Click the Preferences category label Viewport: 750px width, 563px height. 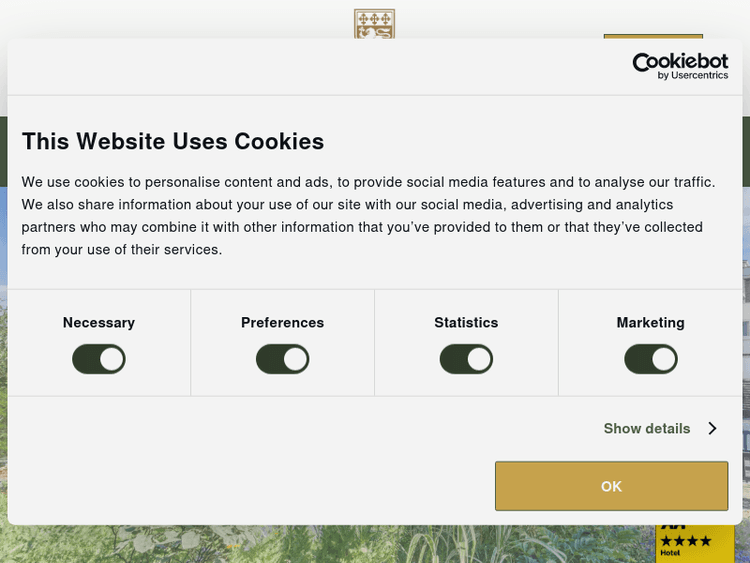pyautogui.click(x=283, y=323)
